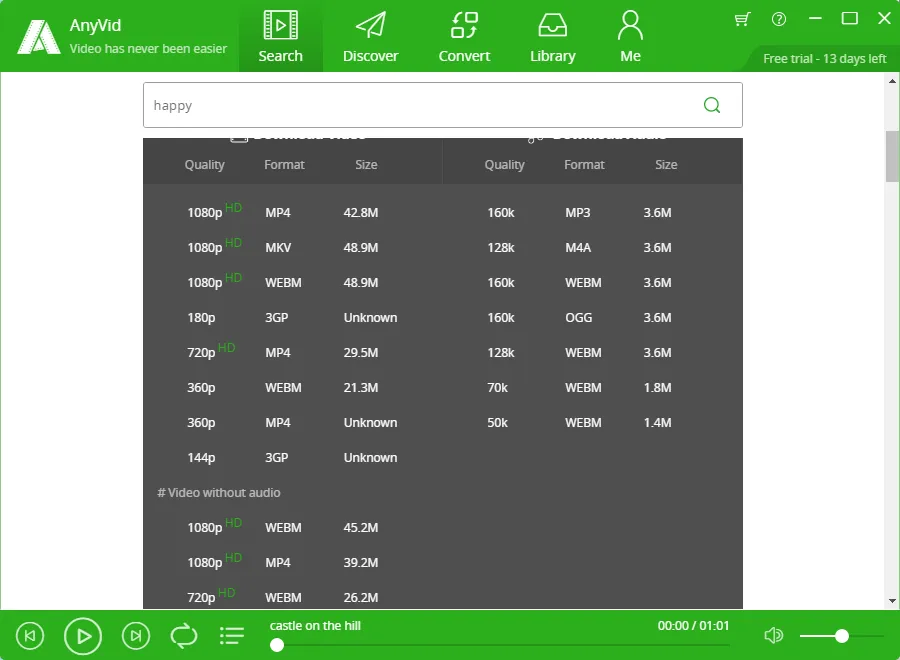Click the AnyVid logo
The image size is (900, 660).
pyautogui.click(x=38, y=37)
